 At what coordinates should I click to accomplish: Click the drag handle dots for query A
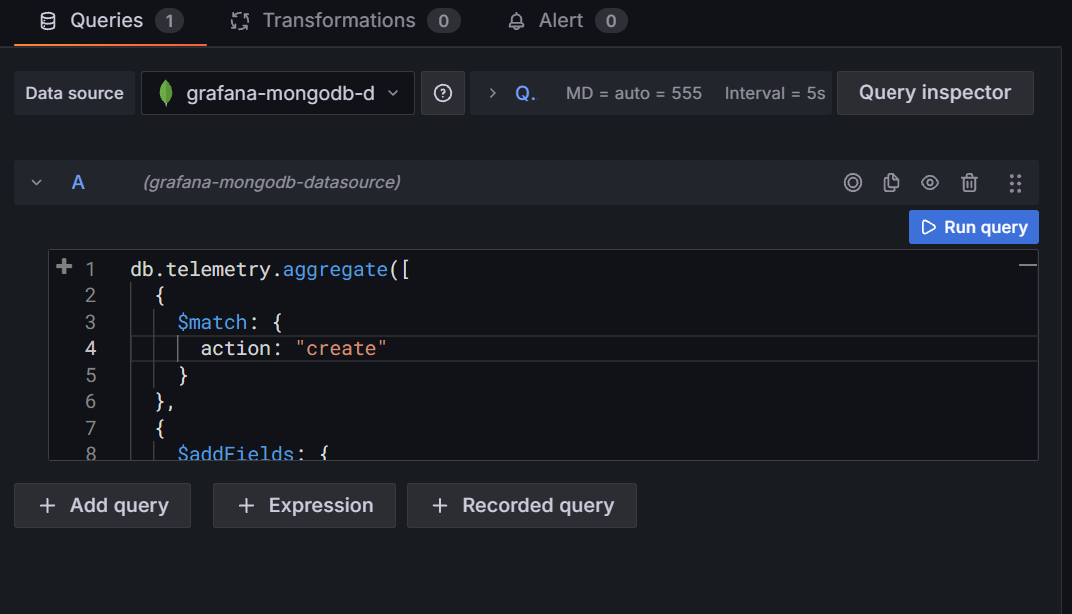(1015, 183)
